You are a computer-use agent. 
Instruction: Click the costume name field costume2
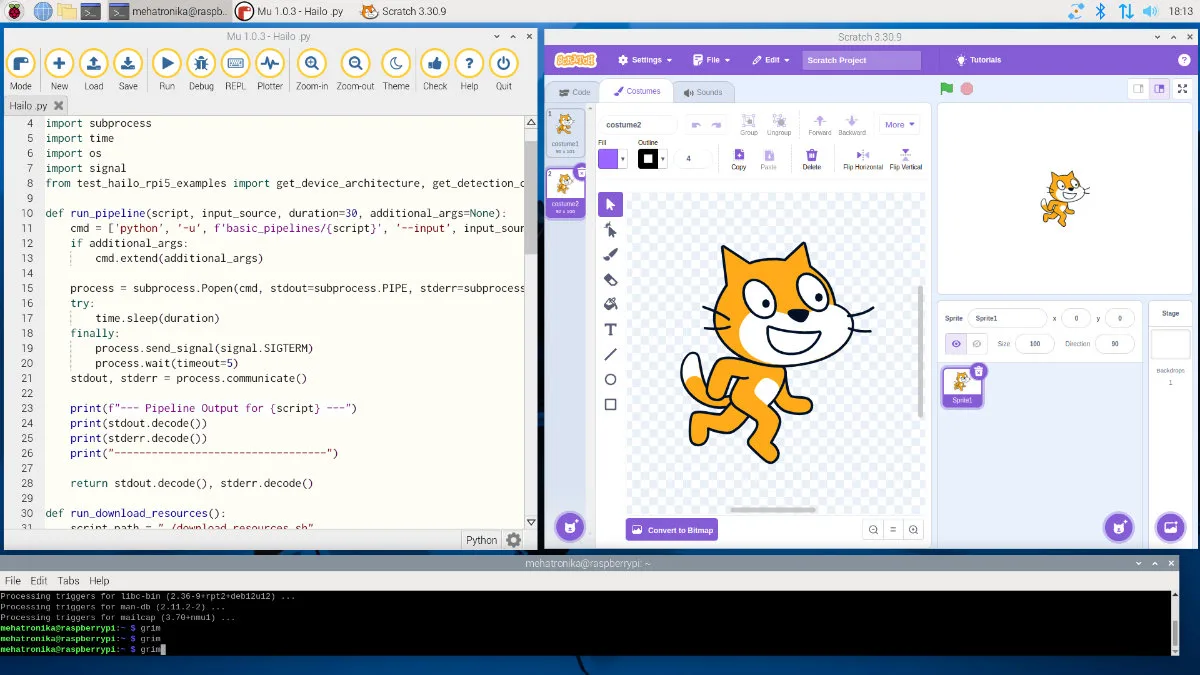[x=638, y=125]
